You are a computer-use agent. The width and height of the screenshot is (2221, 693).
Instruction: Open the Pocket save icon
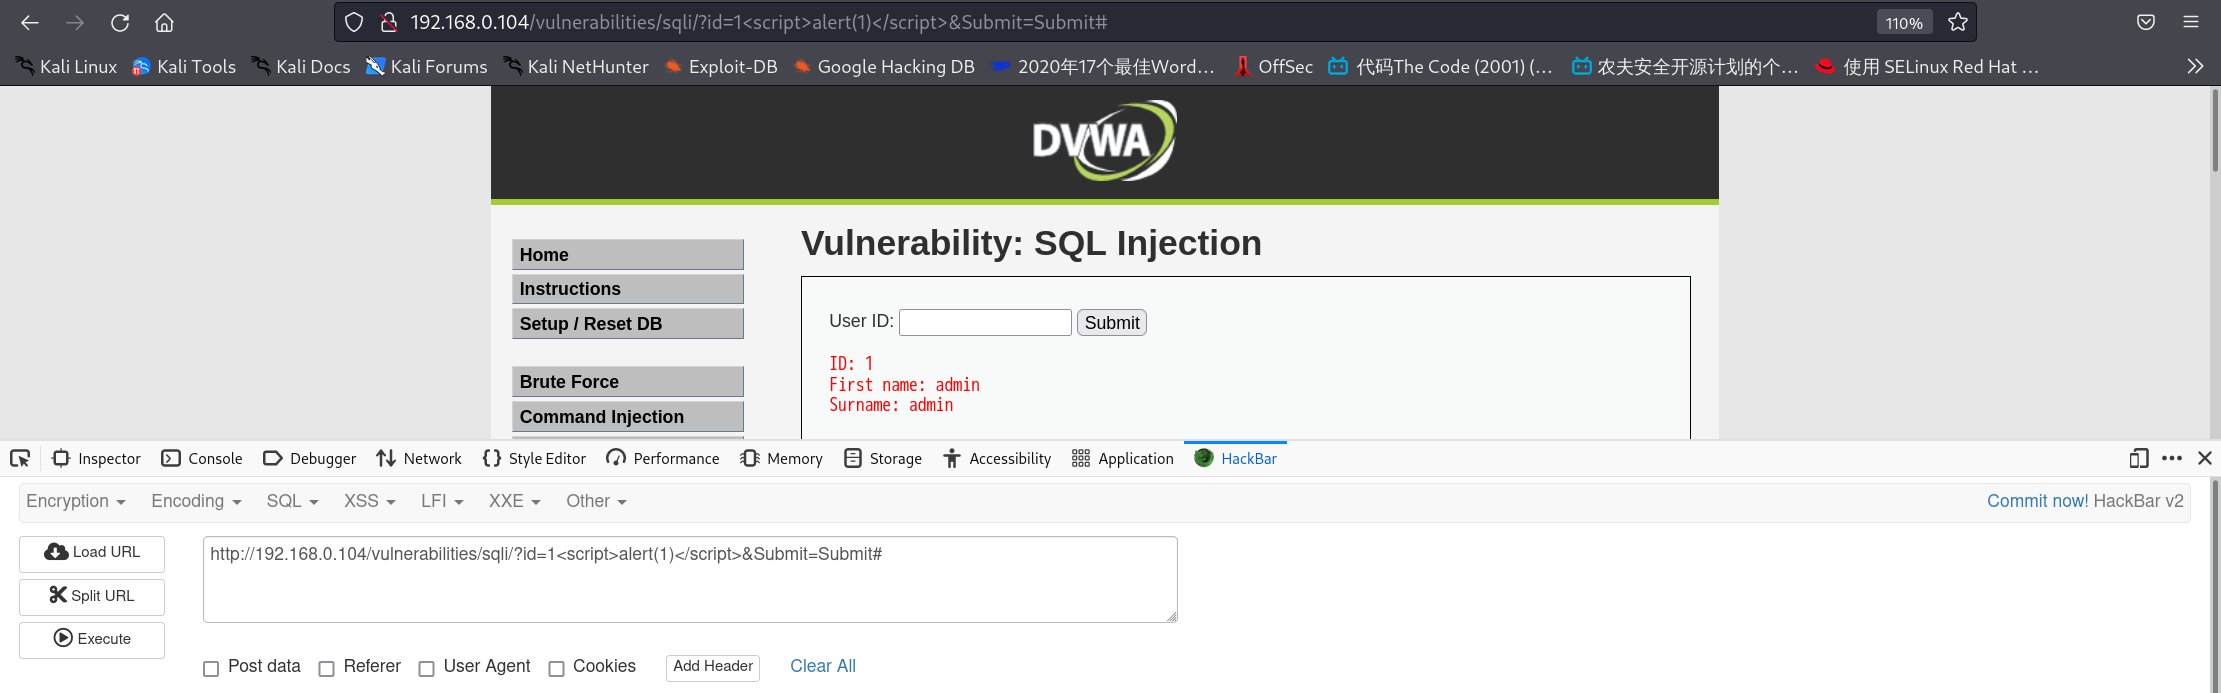coord(2146,22)
